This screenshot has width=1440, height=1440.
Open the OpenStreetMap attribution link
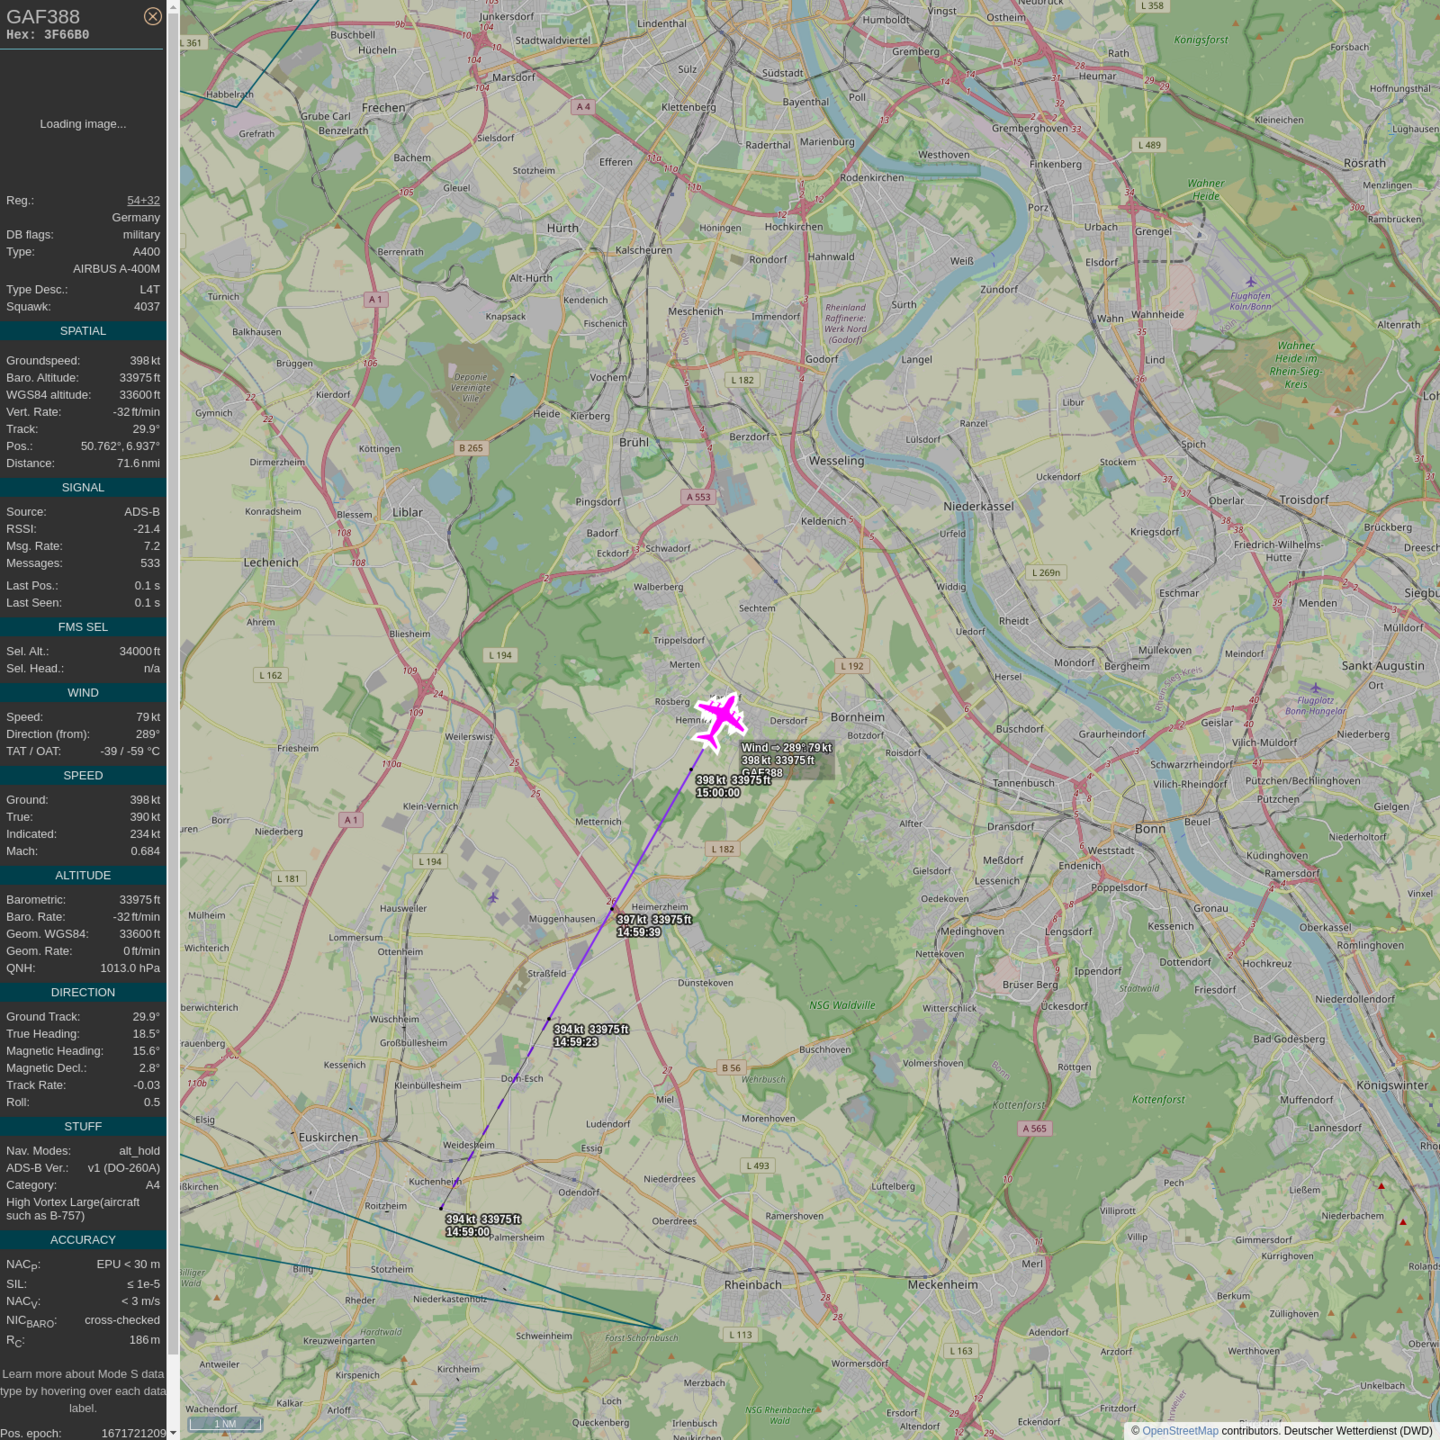1179,1431
